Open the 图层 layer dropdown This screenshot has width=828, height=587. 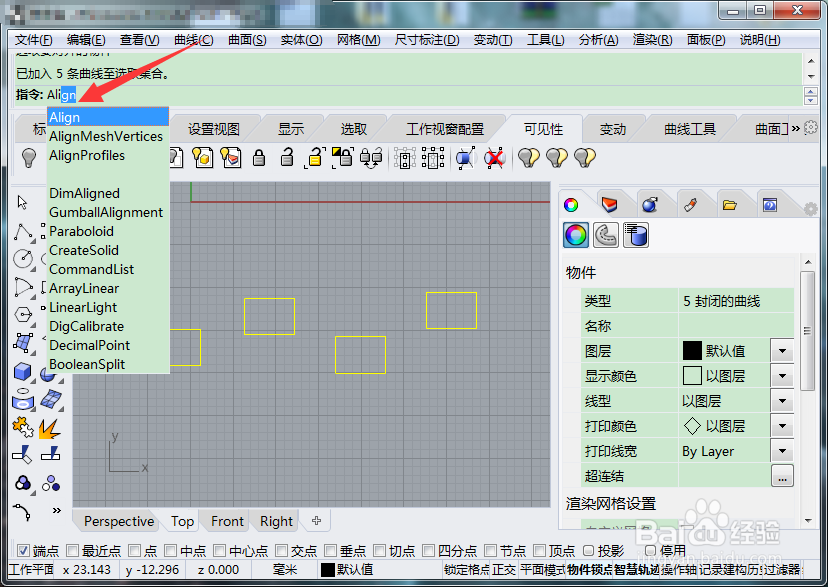point(782,351)
